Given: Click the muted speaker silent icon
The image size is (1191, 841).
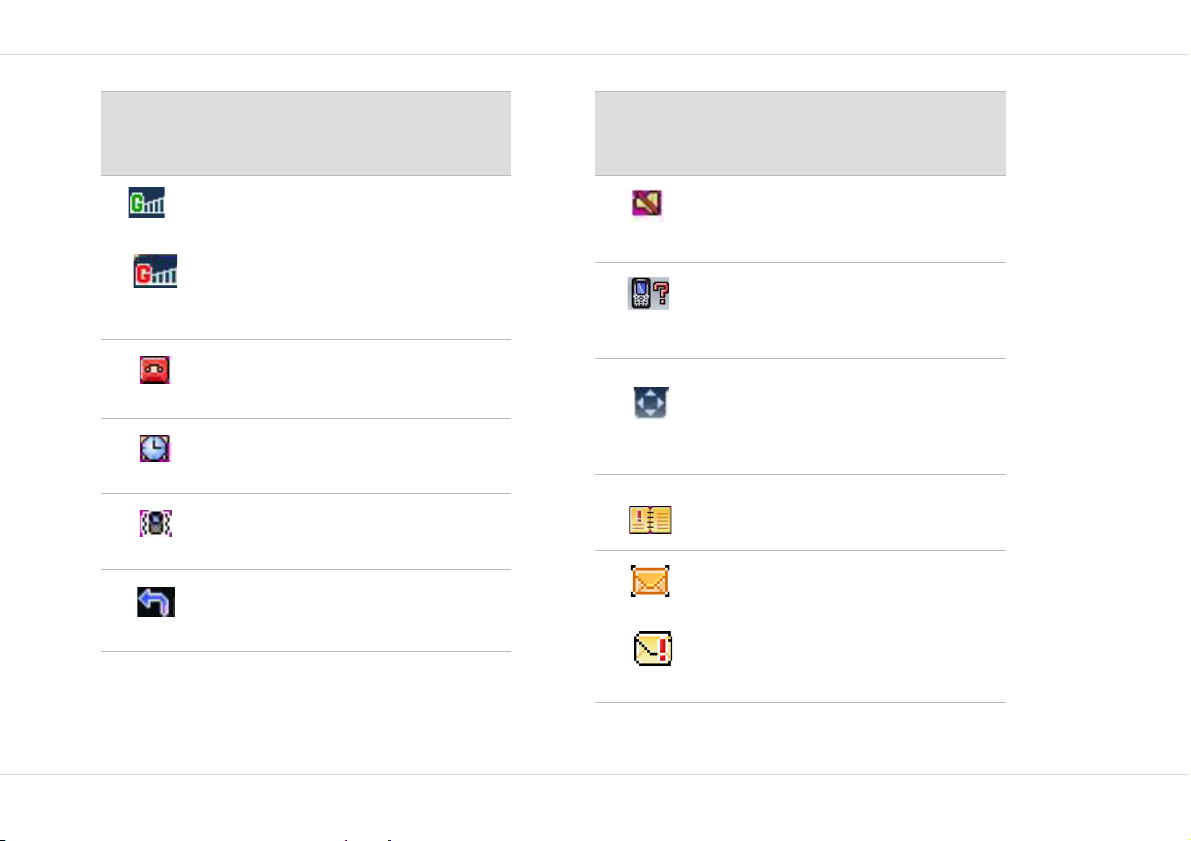Looking at the screenshot, I should [647, 203].
